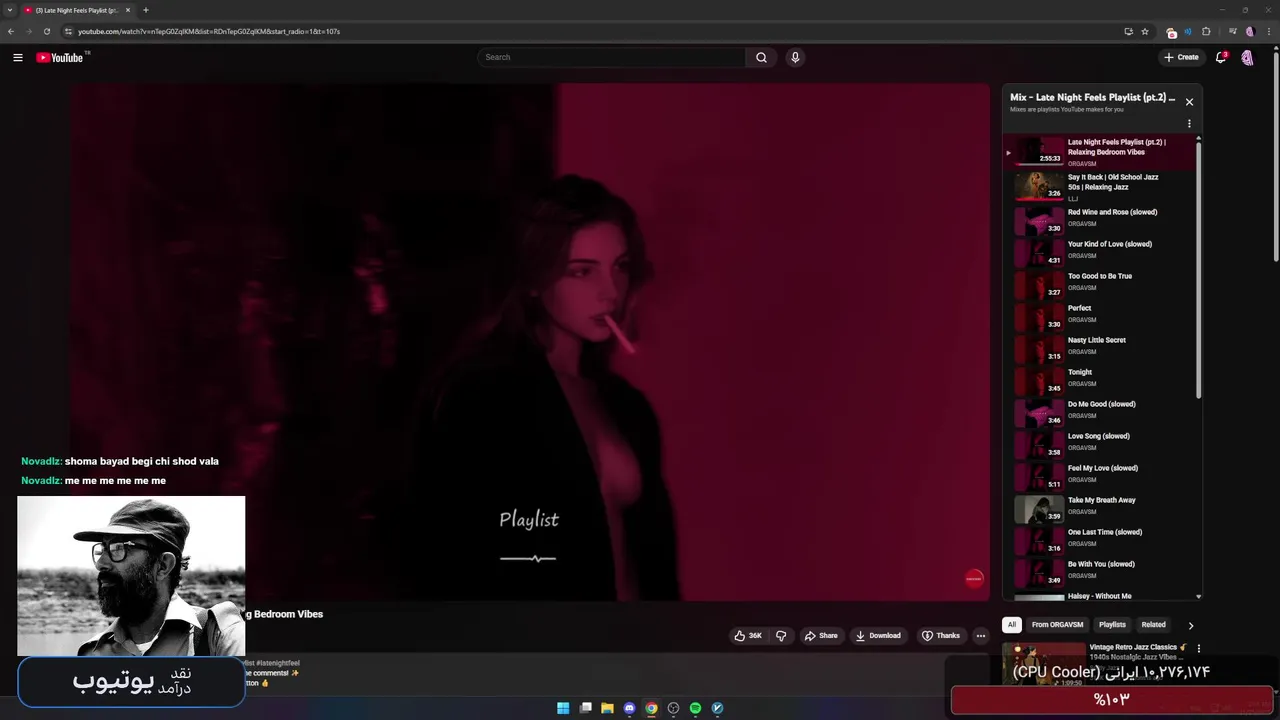Click the main video player

[x=530, y=342]
